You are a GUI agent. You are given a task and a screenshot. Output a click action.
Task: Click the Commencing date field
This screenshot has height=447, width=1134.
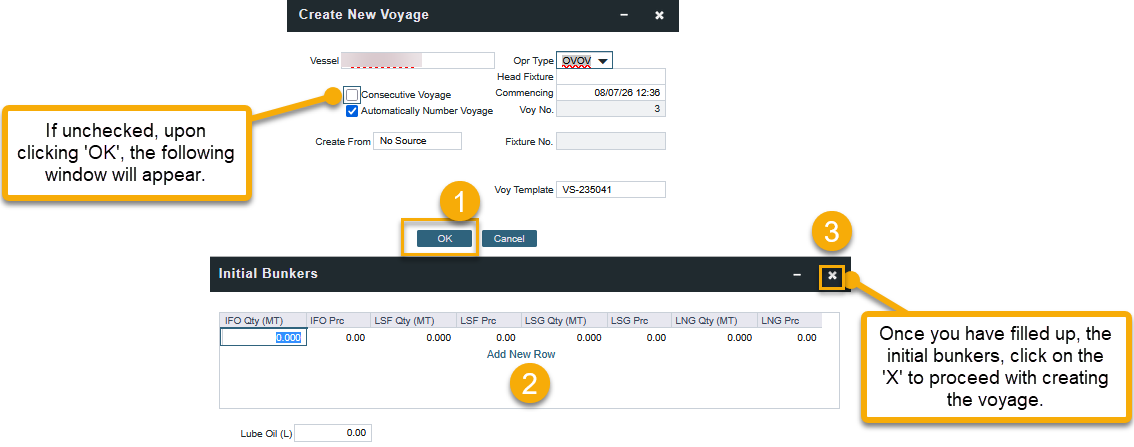[611, 93]
